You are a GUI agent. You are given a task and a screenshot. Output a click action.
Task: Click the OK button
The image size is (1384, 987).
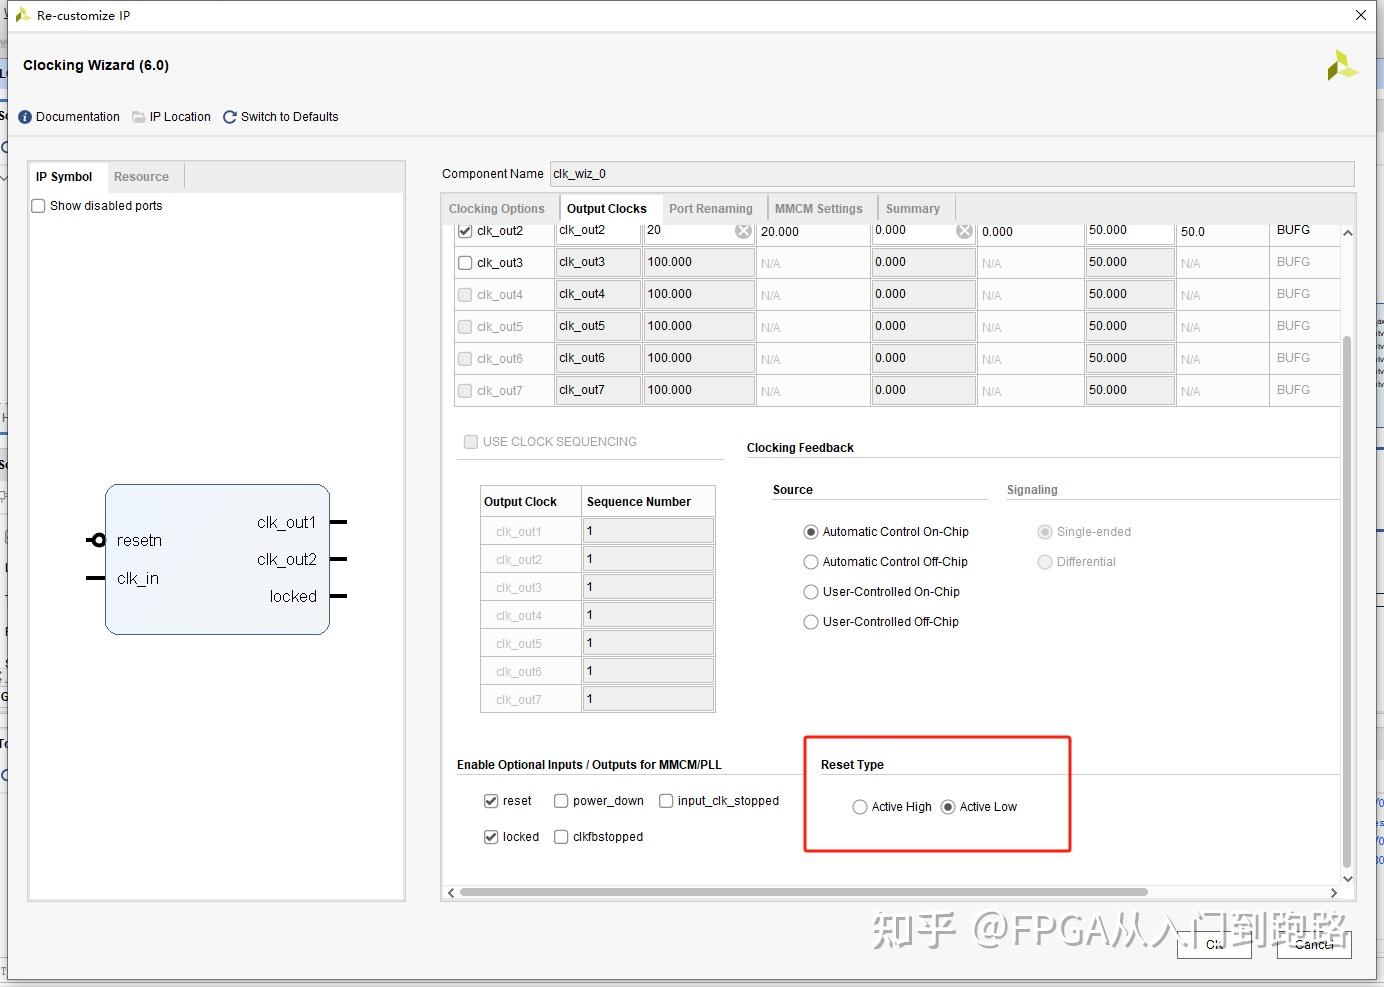pos(1213,944)
